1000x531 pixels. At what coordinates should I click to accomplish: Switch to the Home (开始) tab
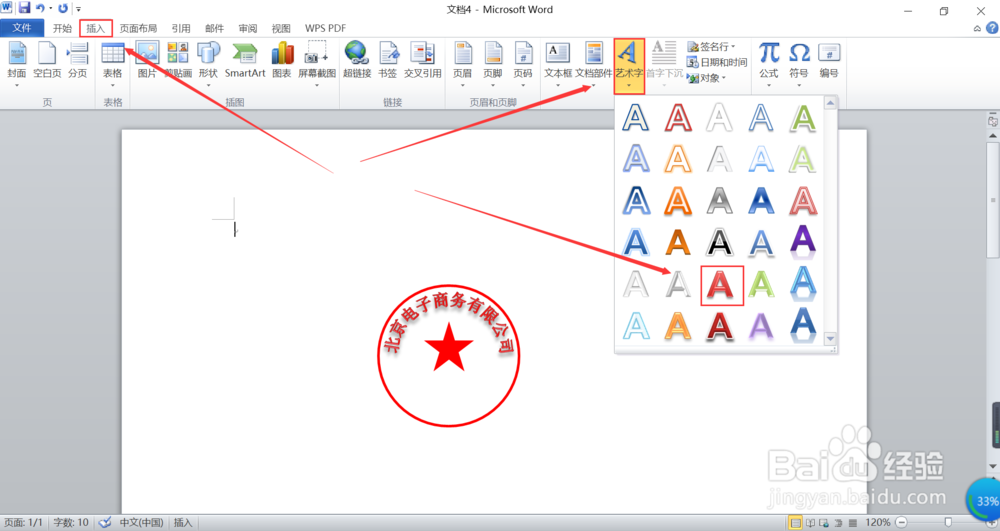pyautogui.click(x=62, y=28)
